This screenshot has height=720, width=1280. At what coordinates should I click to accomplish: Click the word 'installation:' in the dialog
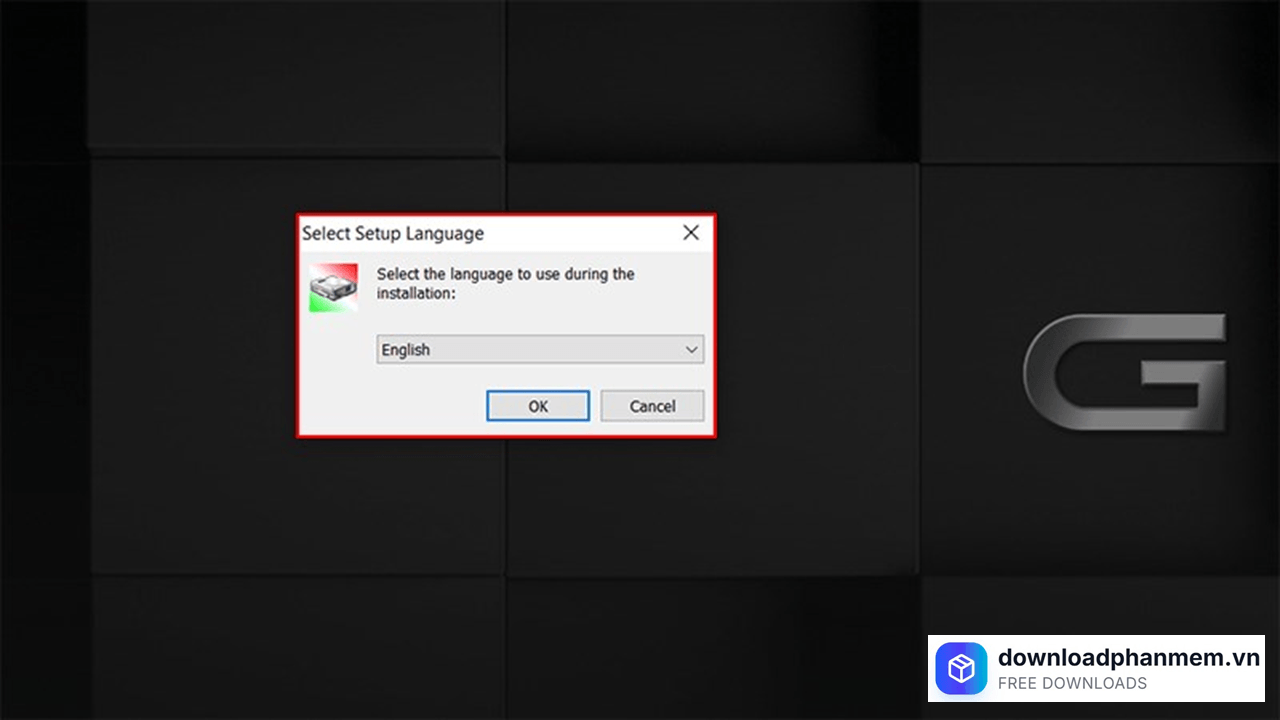coord(416,294)
